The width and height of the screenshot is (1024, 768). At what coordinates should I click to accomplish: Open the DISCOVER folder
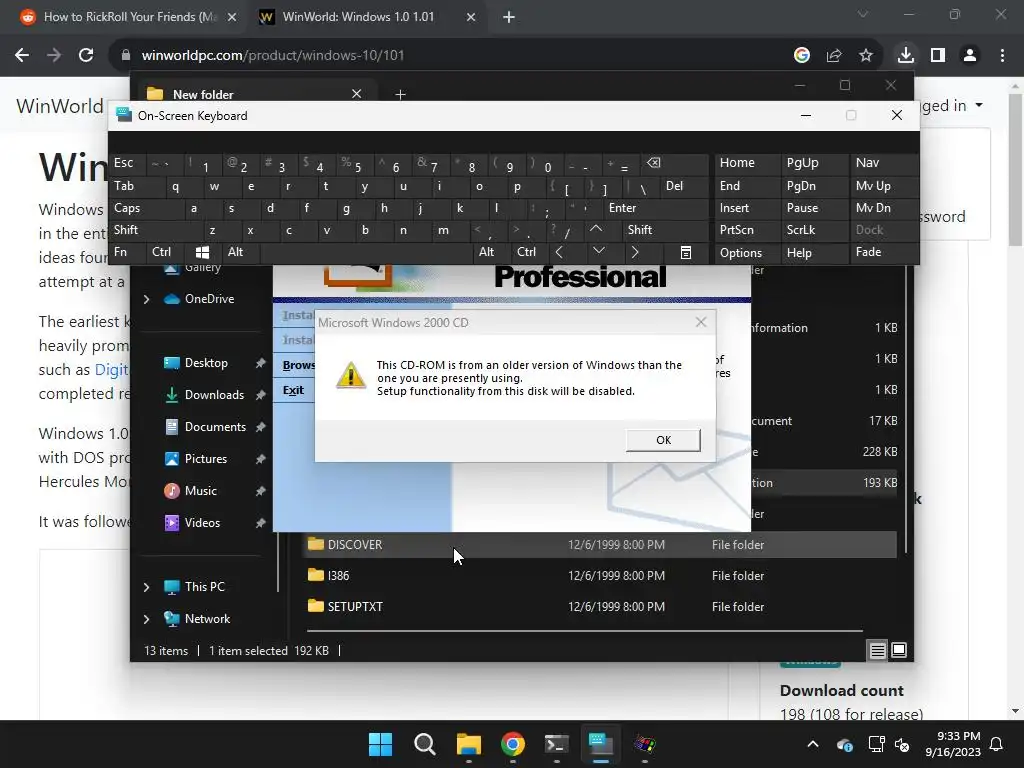(355, 545)
